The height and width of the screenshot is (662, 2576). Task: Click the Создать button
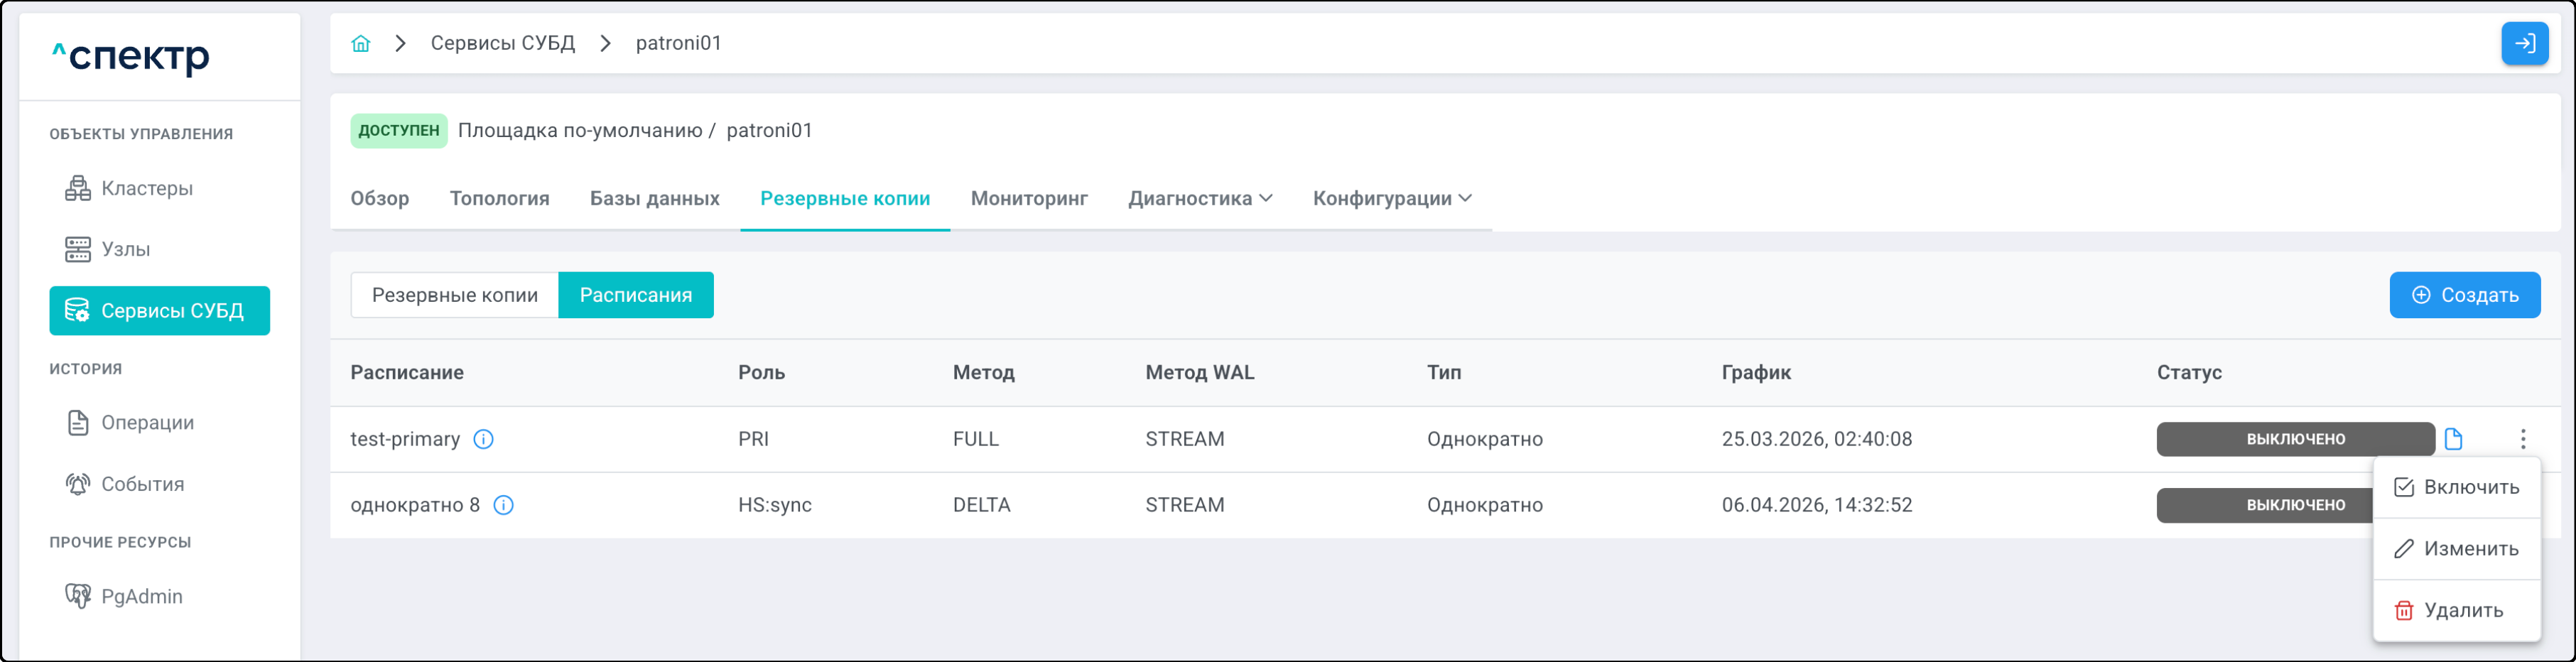pyautogui.click(x=2464, y=295)
